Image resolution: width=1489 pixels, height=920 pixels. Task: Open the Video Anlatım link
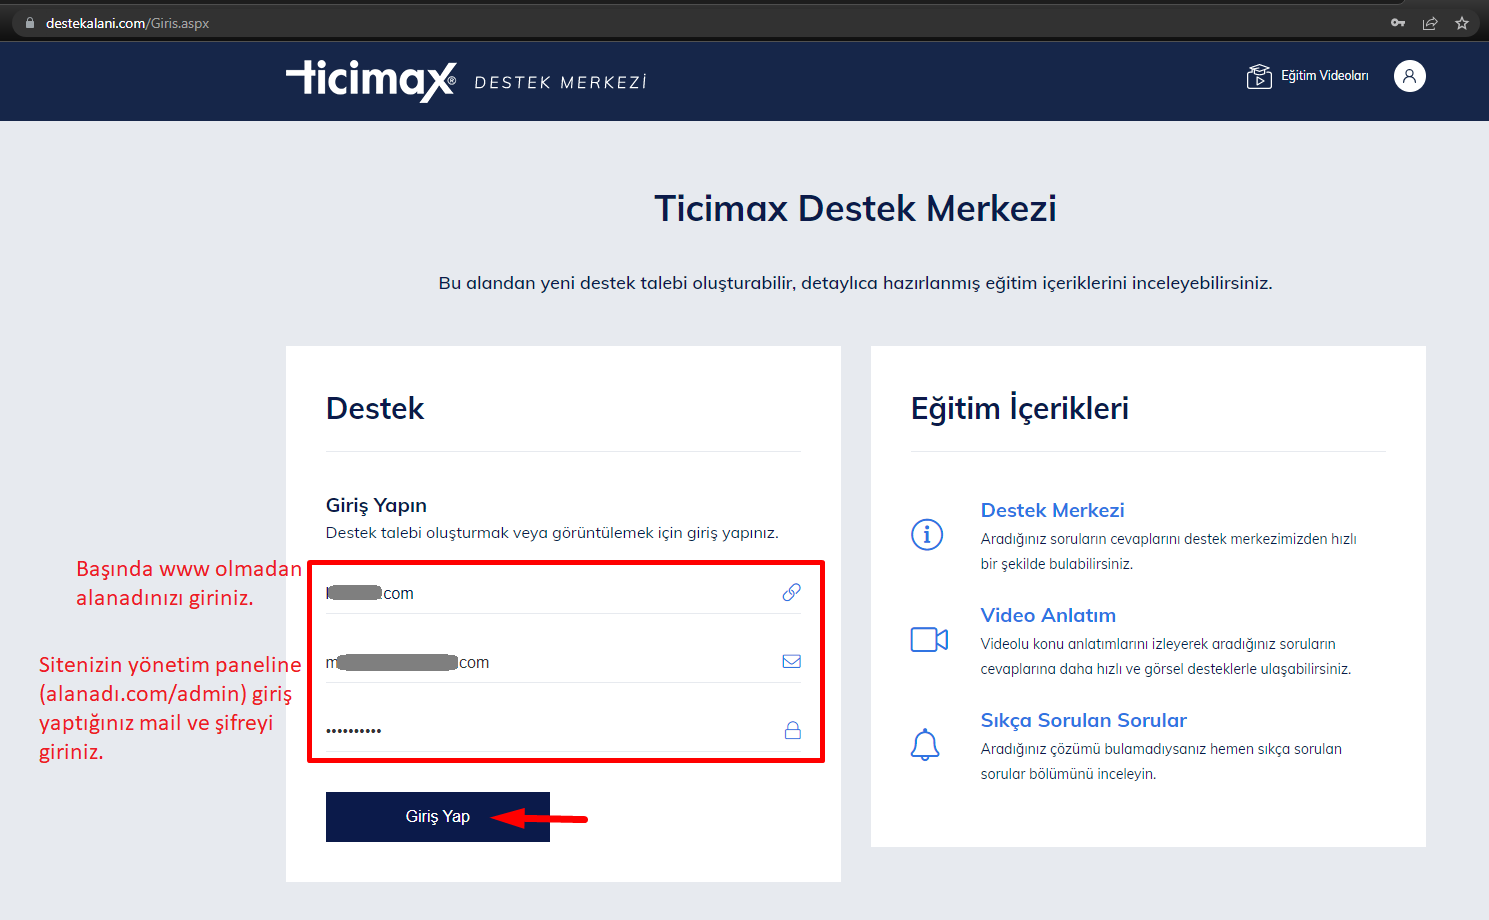coord(1048,615)
